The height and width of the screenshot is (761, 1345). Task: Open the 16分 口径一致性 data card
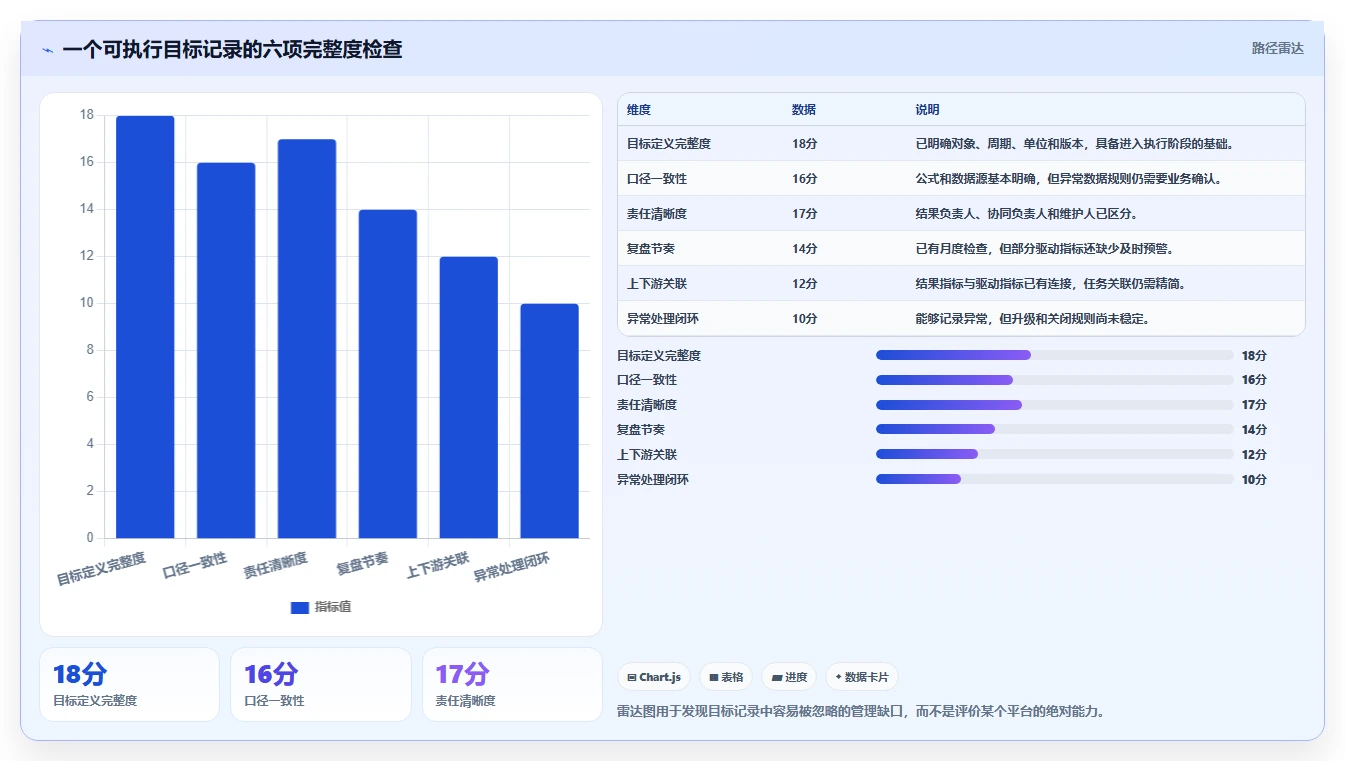pos(321,684)
